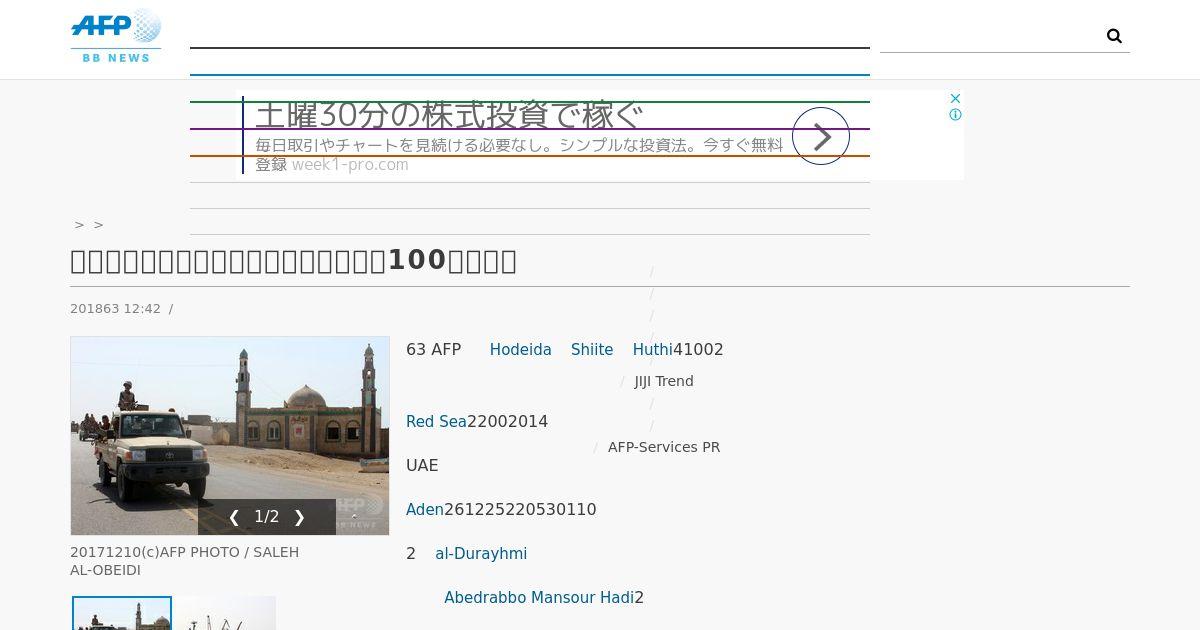Follow the Red Sea link
The height and width of the screenshot is (630, 1200).
pyautogui.click(x=436, y=422)
